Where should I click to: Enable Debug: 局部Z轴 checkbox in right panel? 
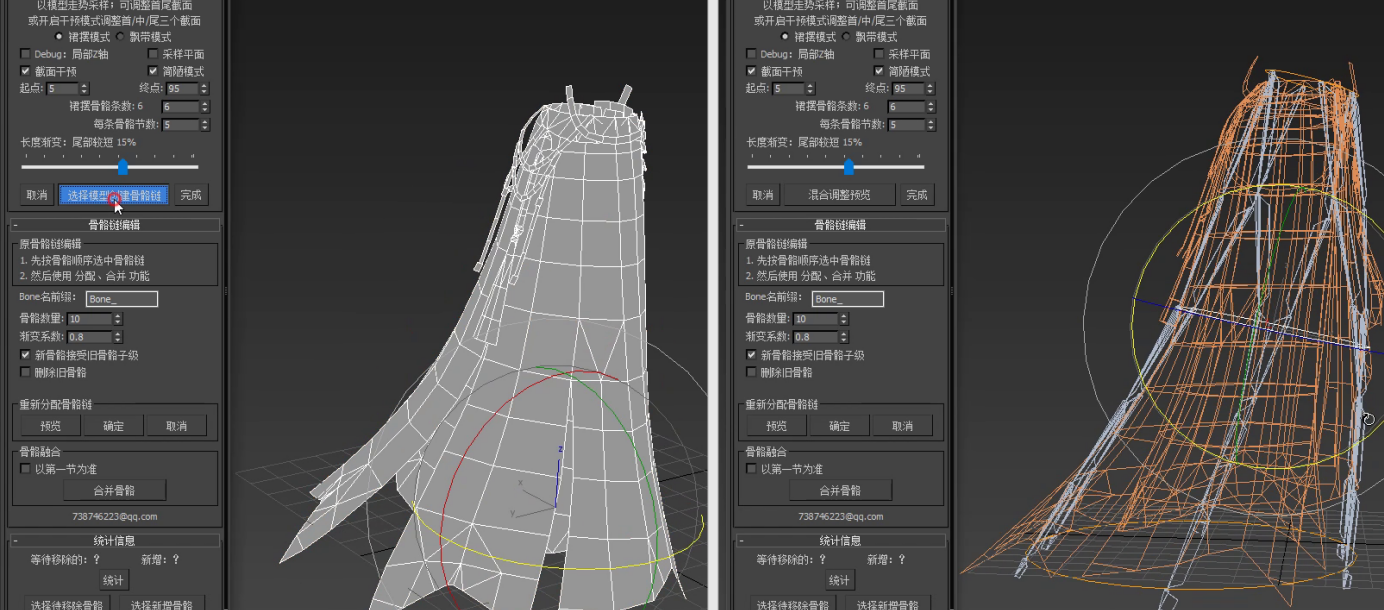[x=751, y=54]
